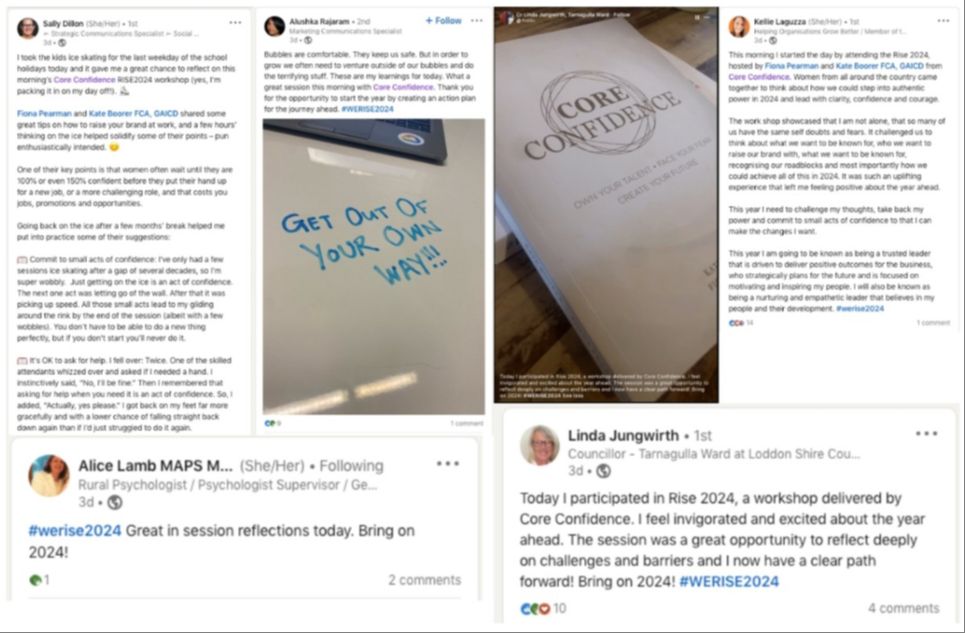965x633 pixels.
Task: Open the Core Confidence book photo
Action: click(x=606, y=205)
